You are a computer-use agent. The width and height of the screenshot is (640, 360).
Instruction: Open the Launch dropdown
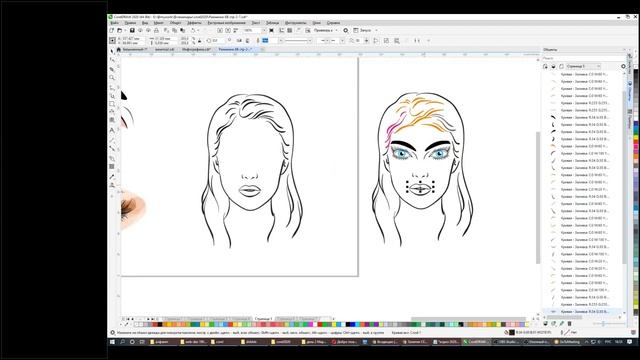(x=365, y=30)
